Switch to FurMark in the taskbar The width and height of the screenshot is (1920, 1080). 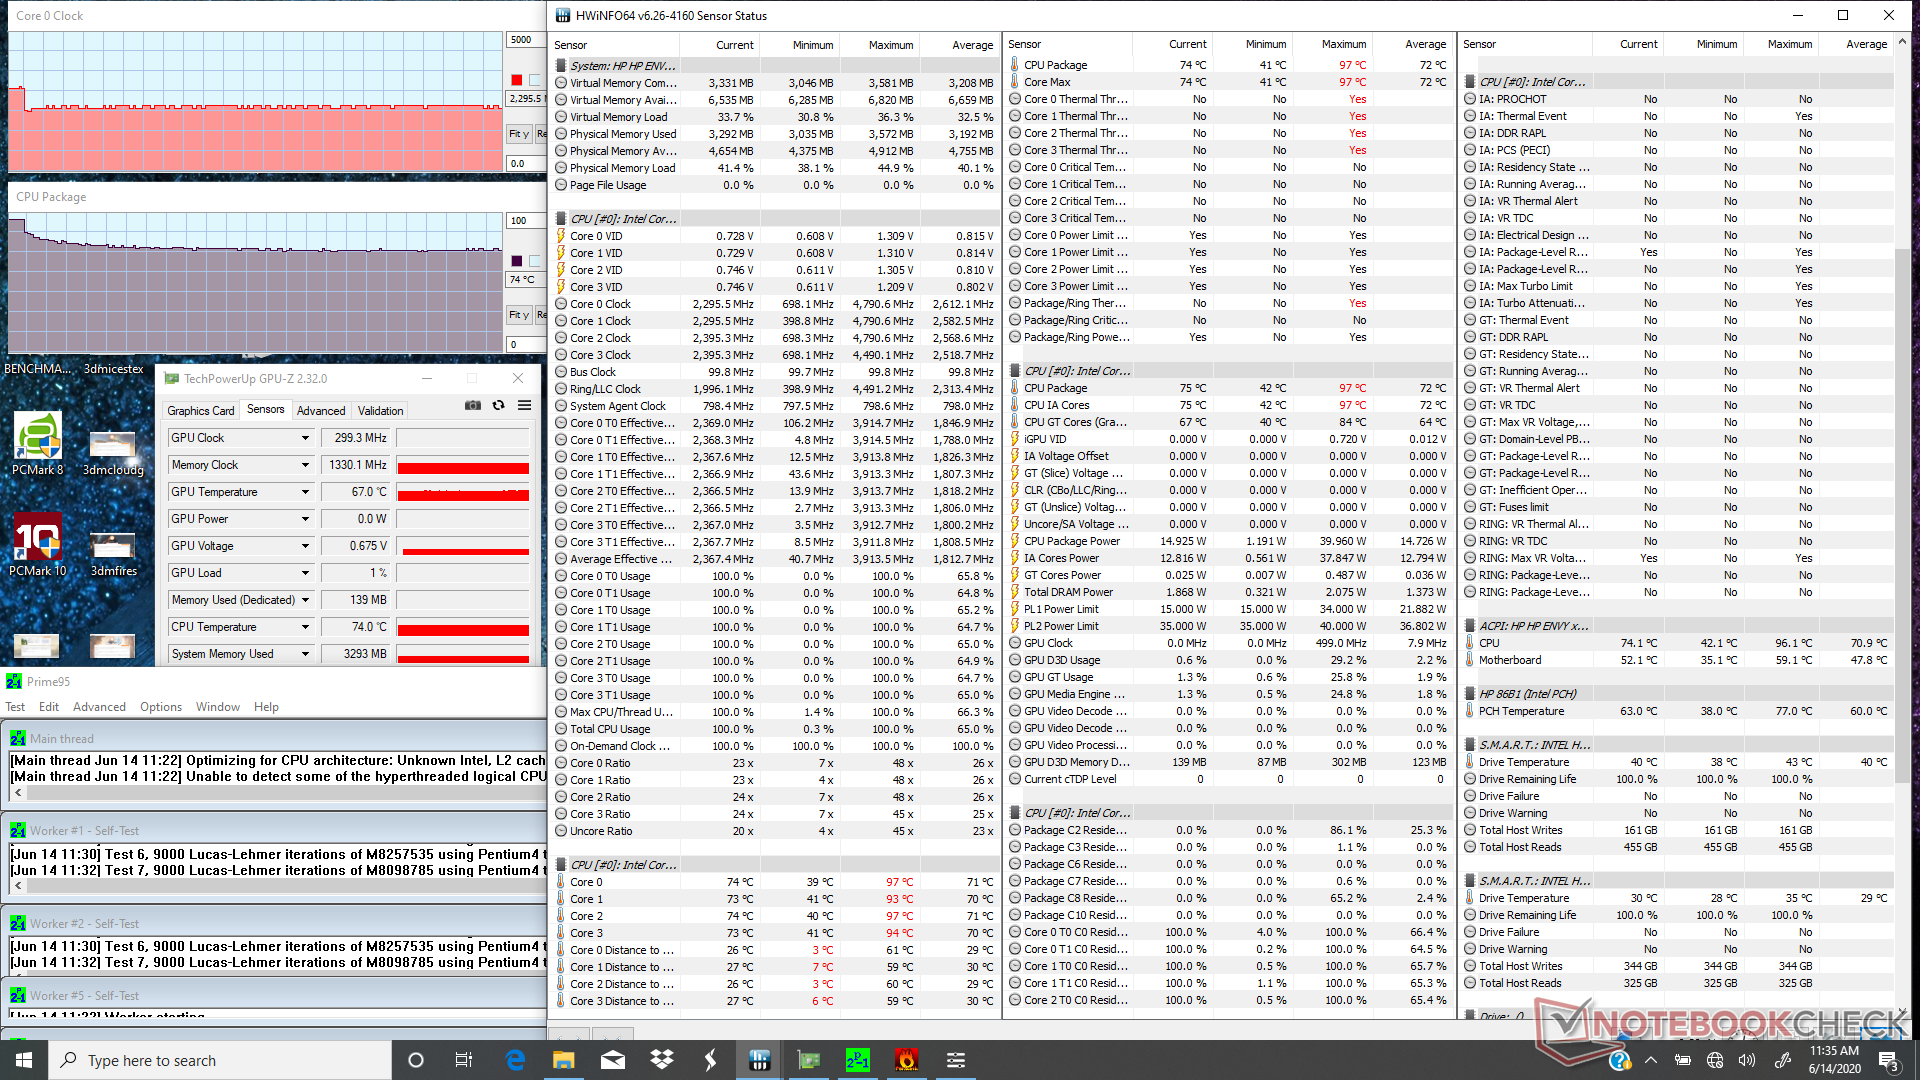(x=906, y=1060)
